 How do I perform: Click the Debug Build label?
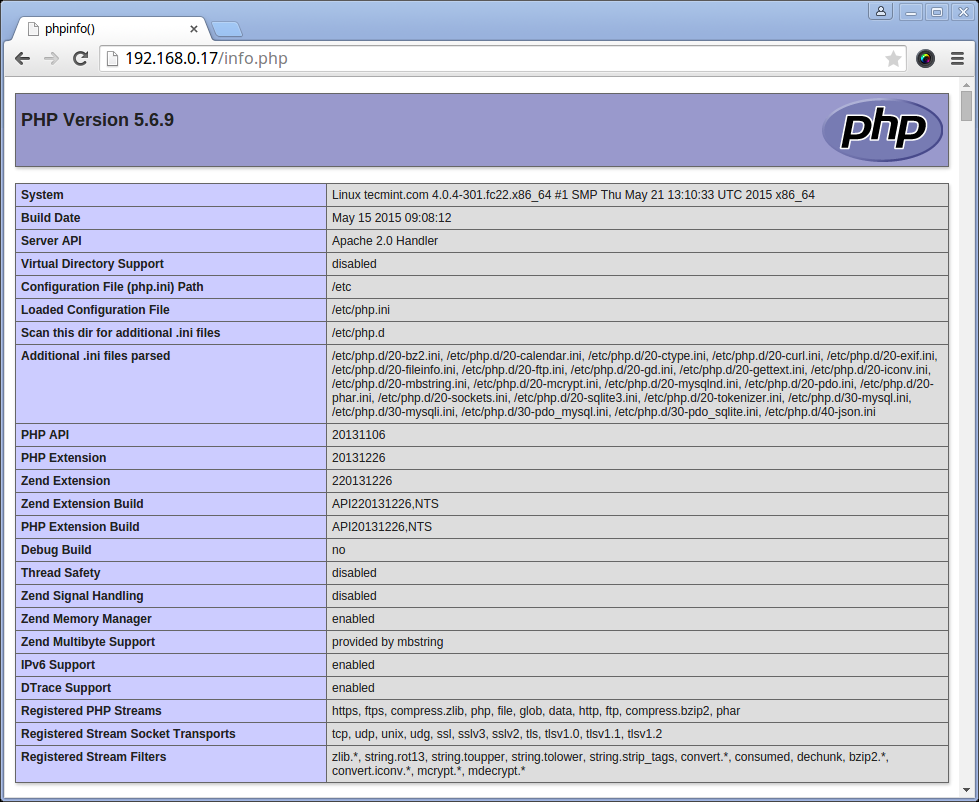coord(56,550)
